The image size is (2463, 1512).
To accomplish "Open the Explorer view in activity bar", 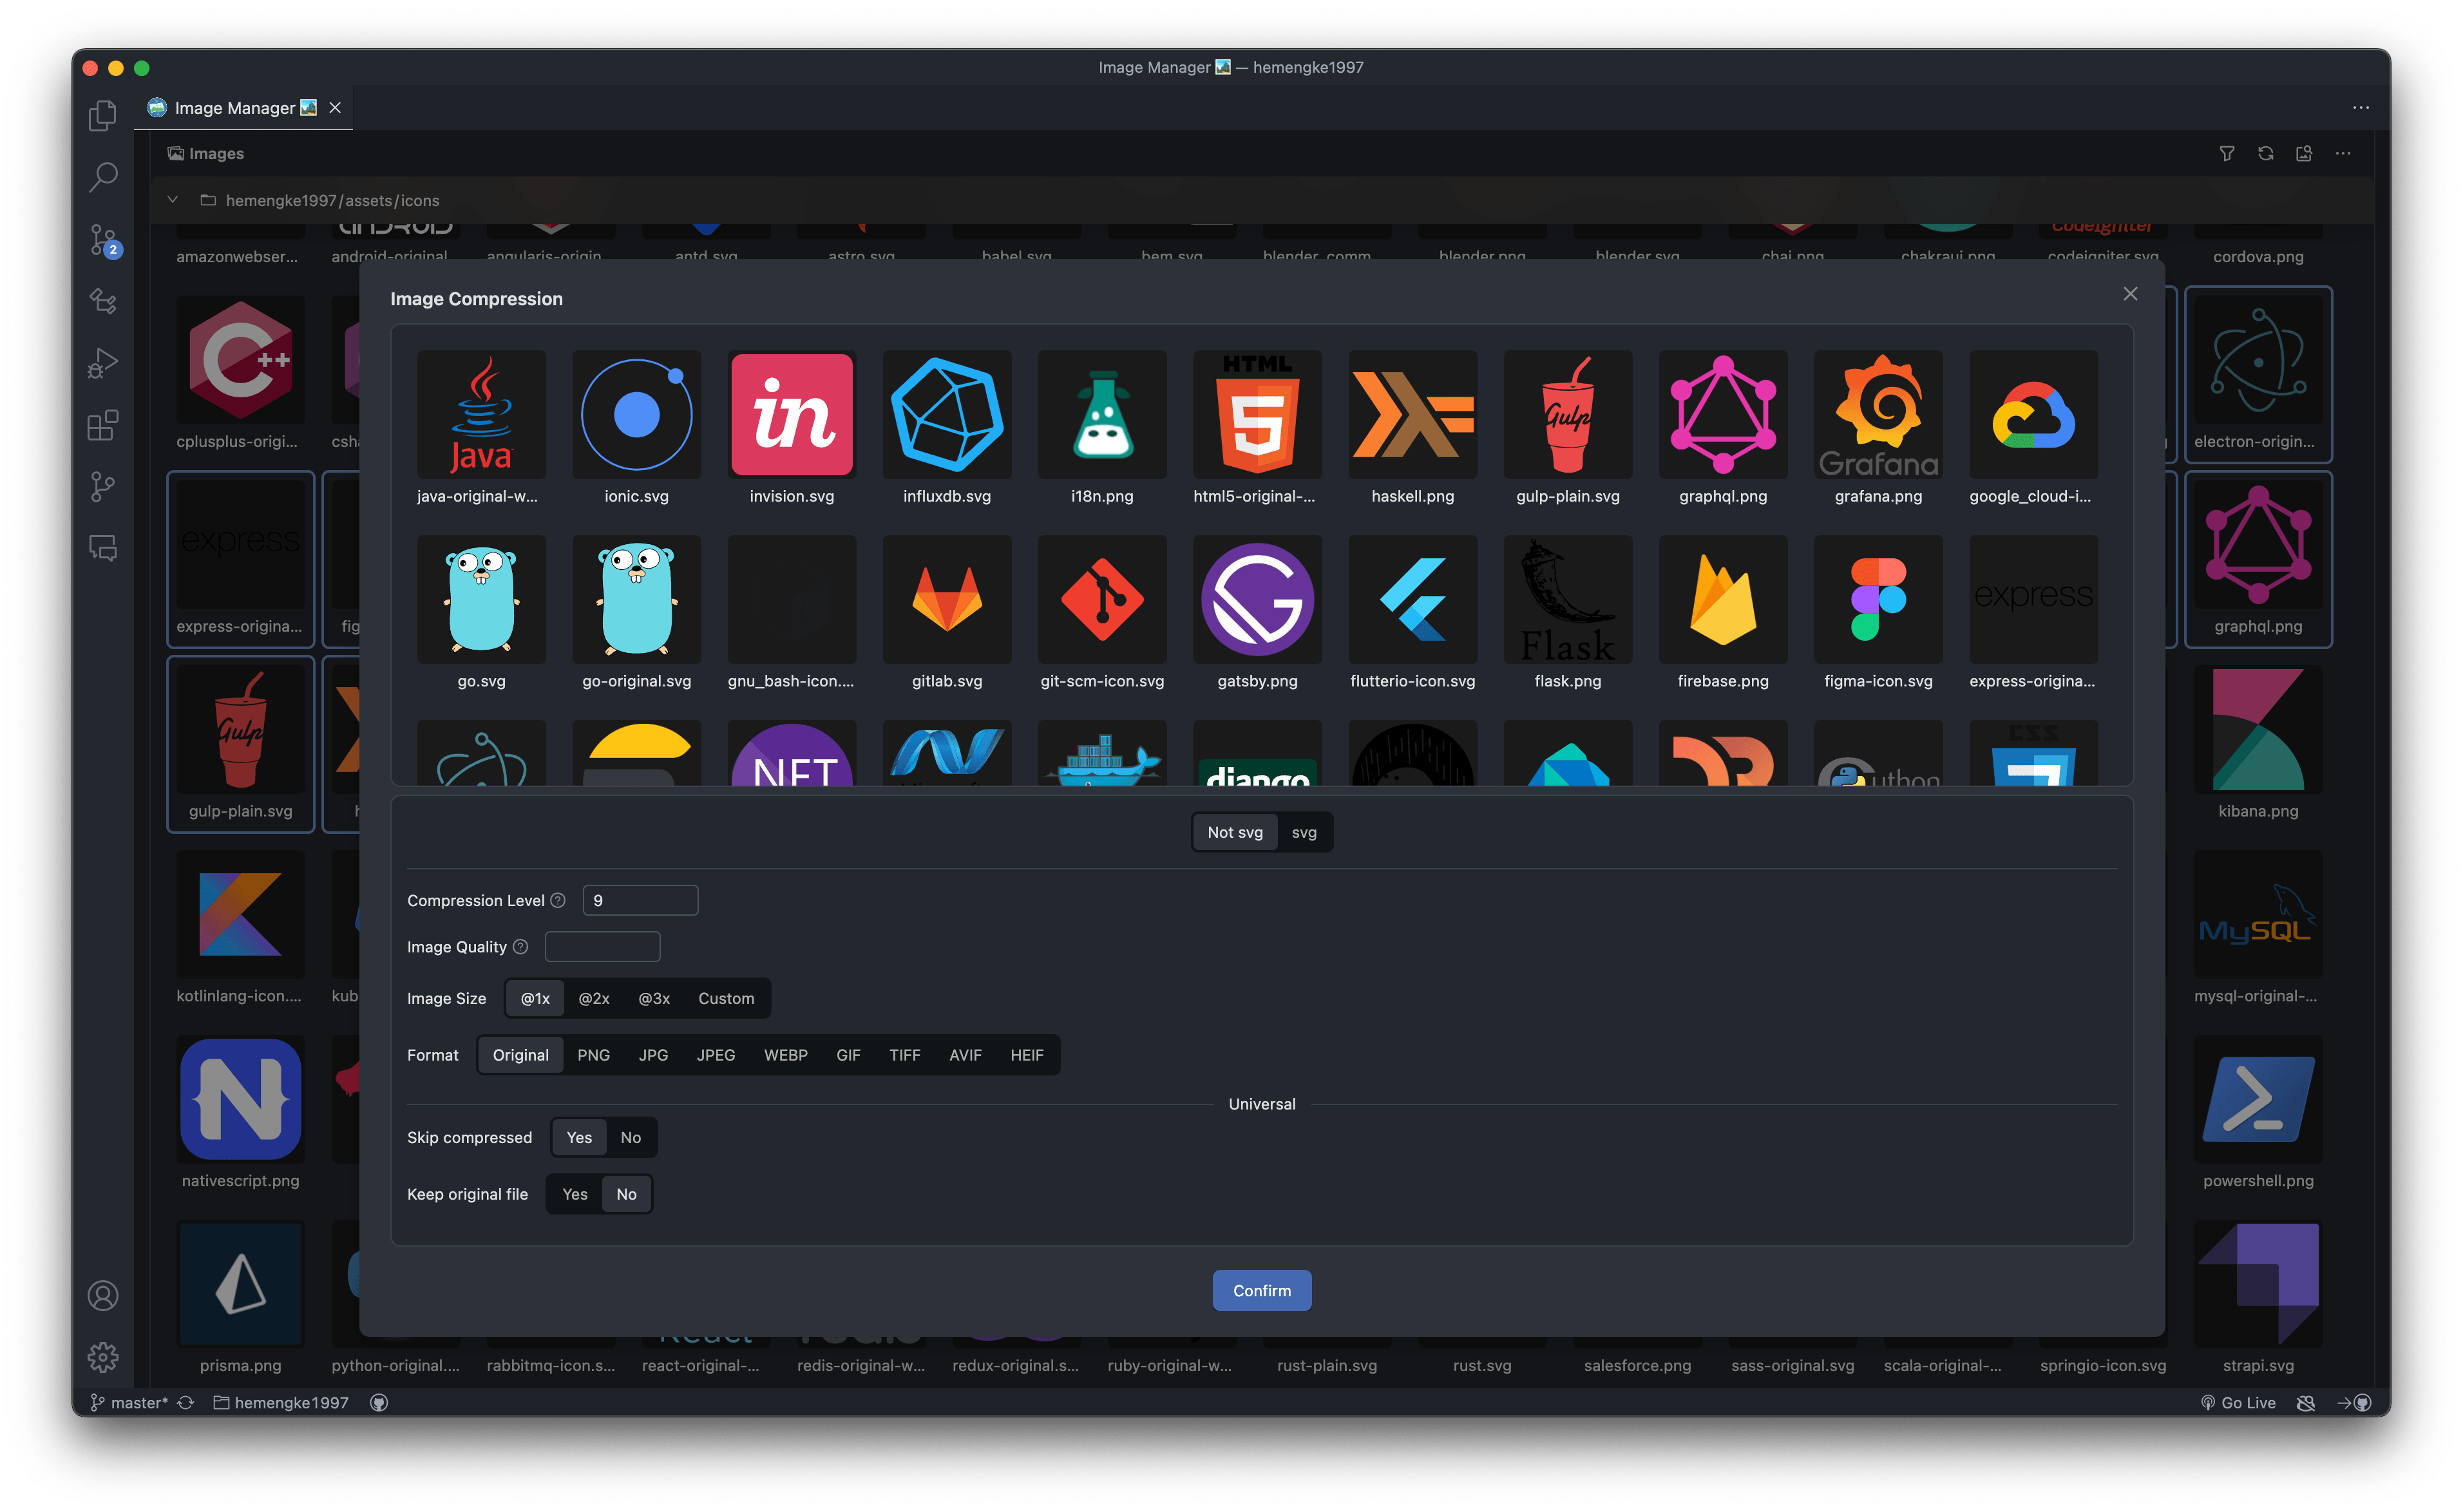I will pyautogui.click(x=102, y=116).
